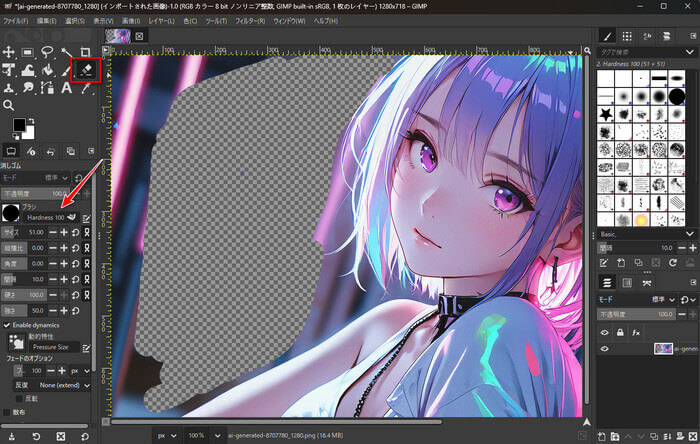Select the Paths tool
This screenshot has width=700, height=444.
coord(47,87)
